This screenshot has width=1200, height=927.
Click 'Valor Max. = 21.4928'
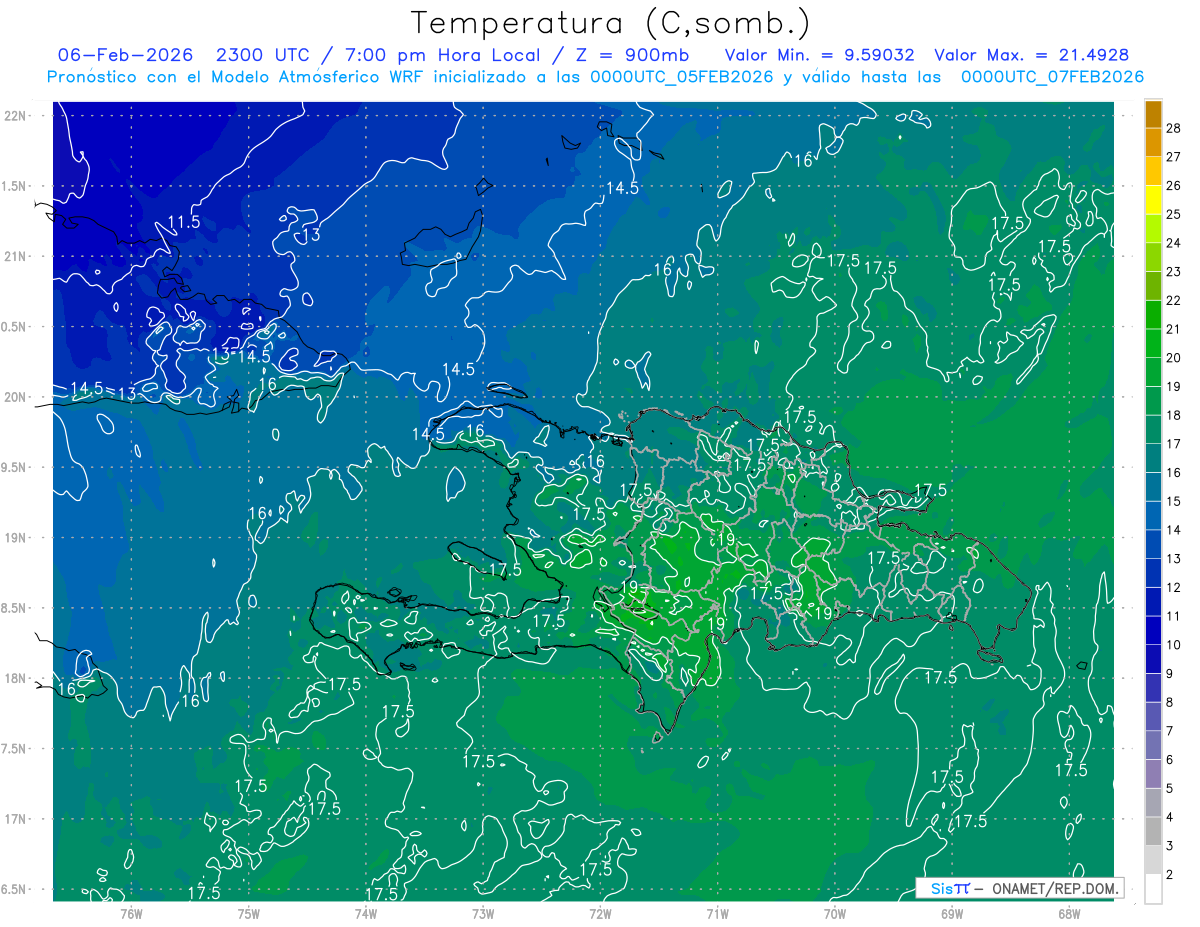click(x=1032, y=55)
